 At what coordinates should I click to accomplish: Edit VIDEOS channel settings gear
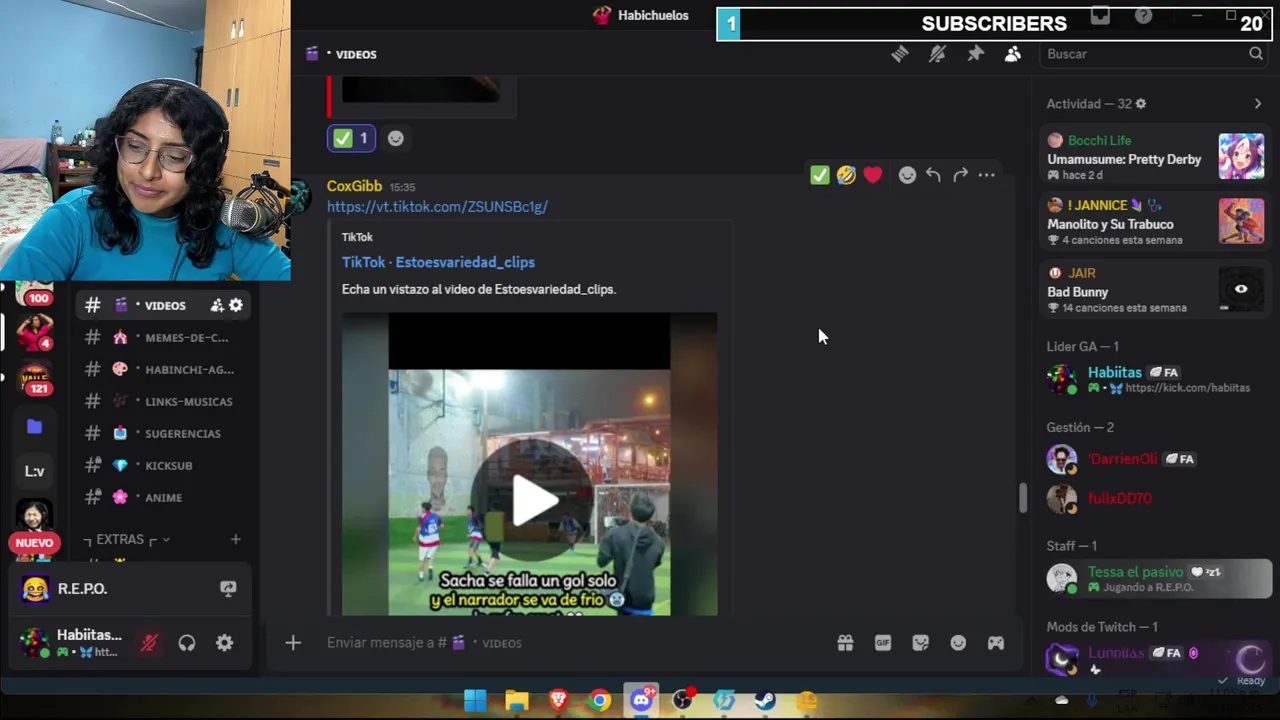click(236, 305)
